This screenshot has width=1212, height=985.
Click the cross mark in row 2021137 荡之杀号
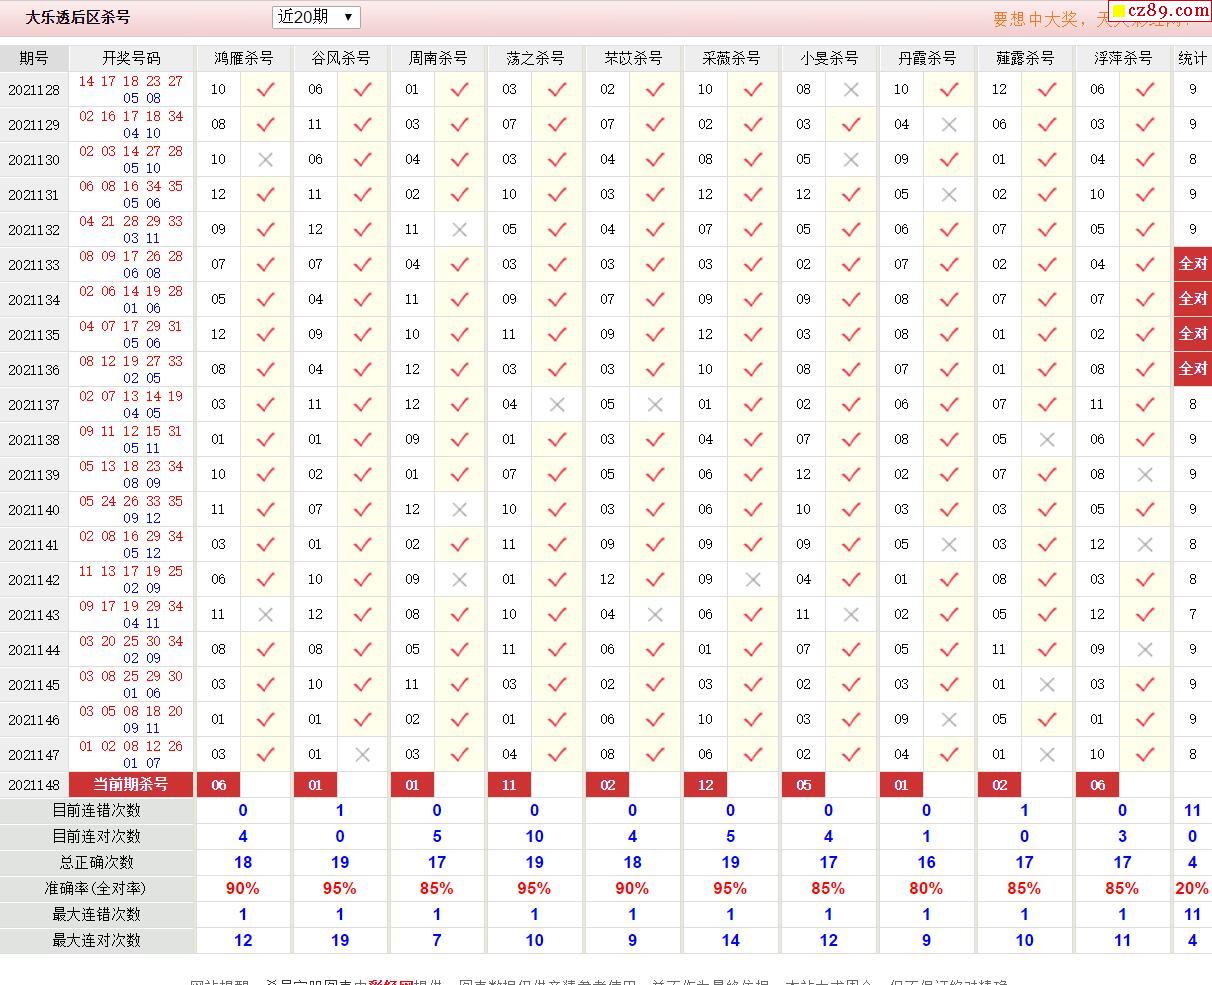tap(557, 404)
